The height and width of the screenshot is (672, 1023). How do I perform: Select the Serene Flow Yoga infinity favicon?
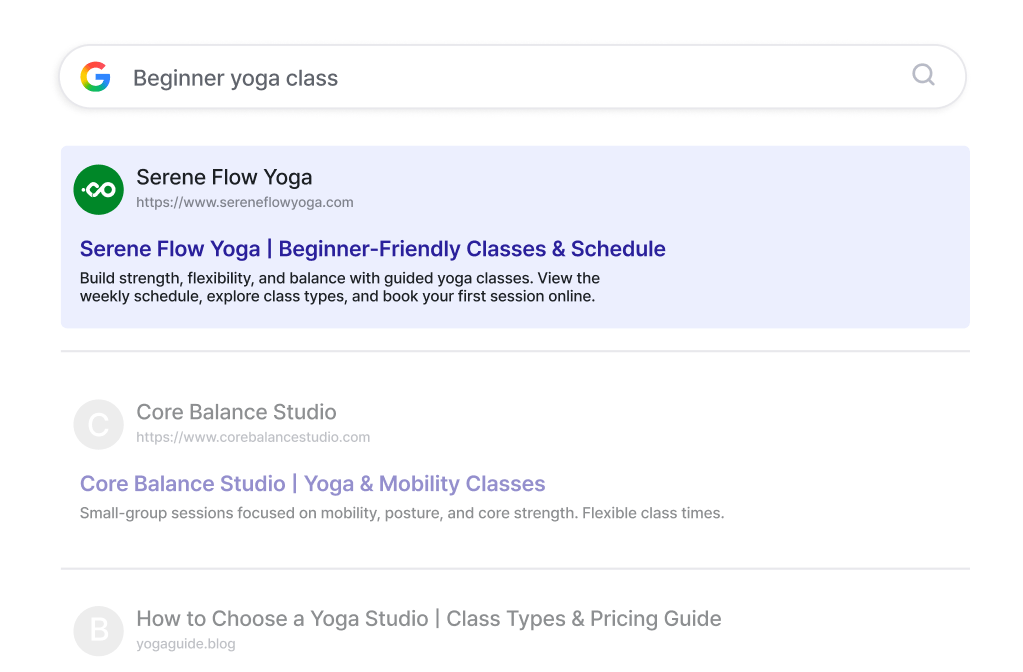[x=98, y=189]
